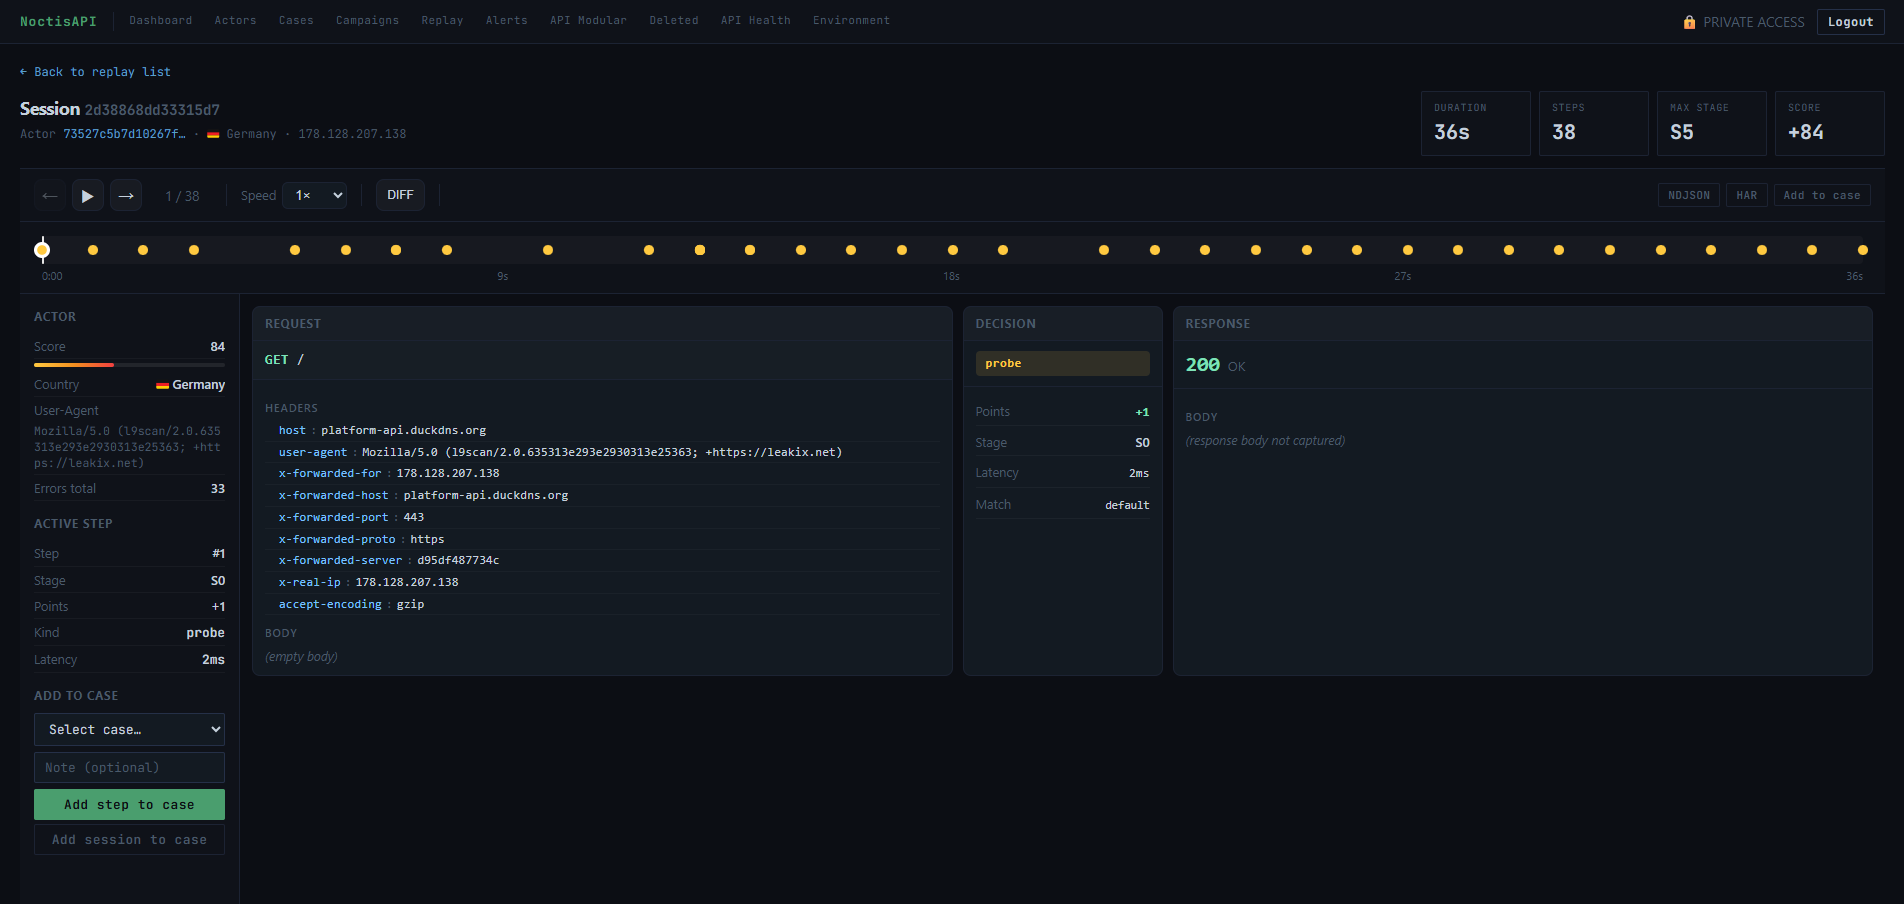Click Add to case in the toolbar
Viewport: 1904px width, 904px height.
(1822, 195)
